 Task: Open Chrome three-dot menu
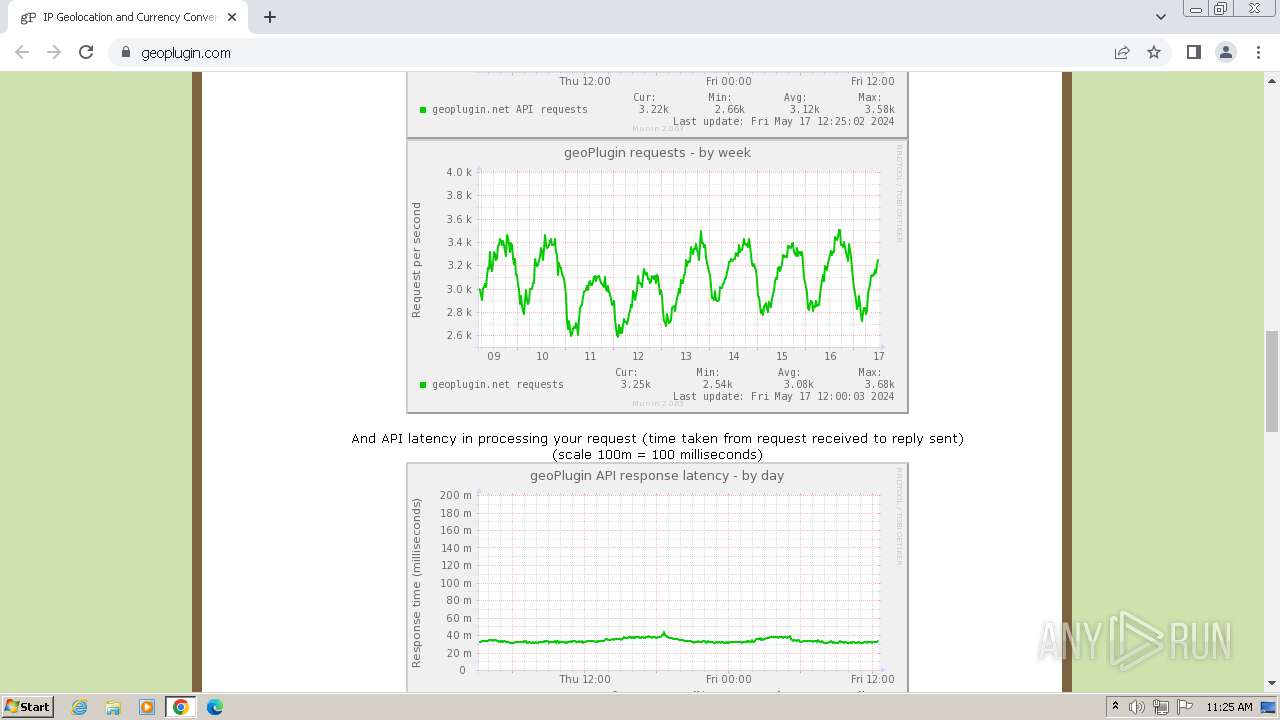(x=1258, y=53)
